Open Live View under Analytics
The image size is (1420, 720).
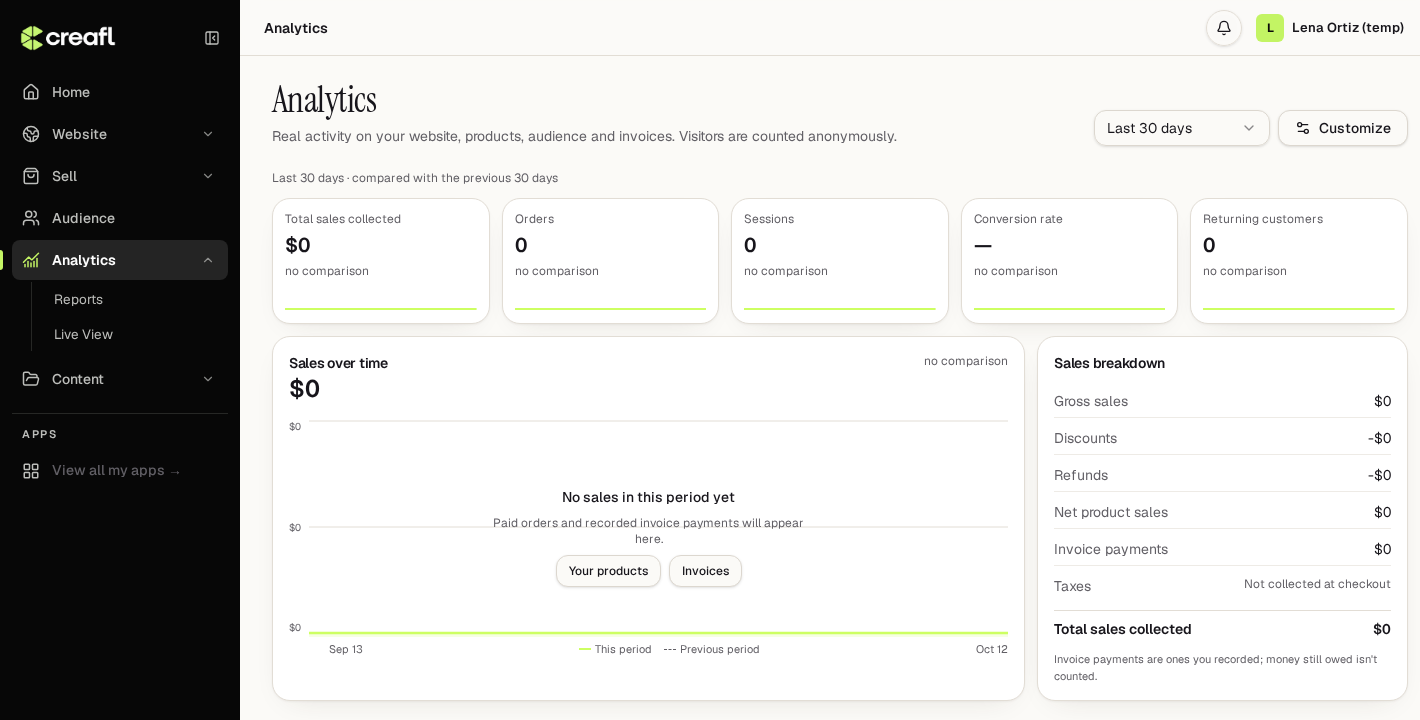[x=83, y=334]
